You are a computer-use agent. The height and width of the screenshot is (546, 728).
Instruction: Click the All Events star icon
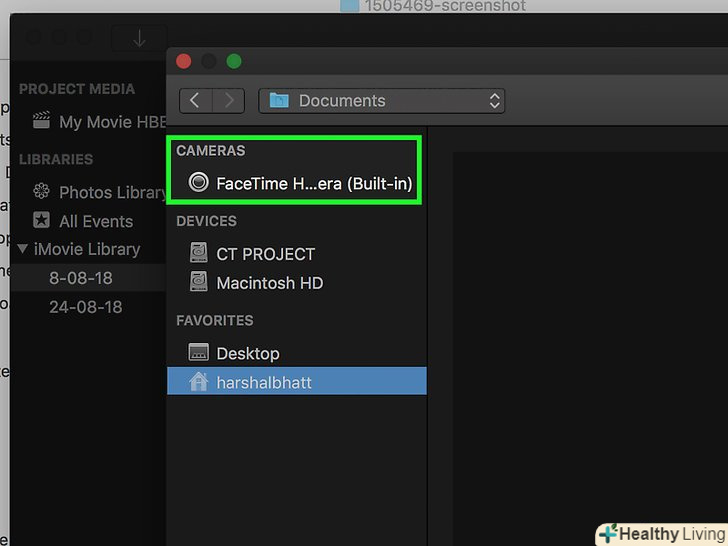coord(41,220)
